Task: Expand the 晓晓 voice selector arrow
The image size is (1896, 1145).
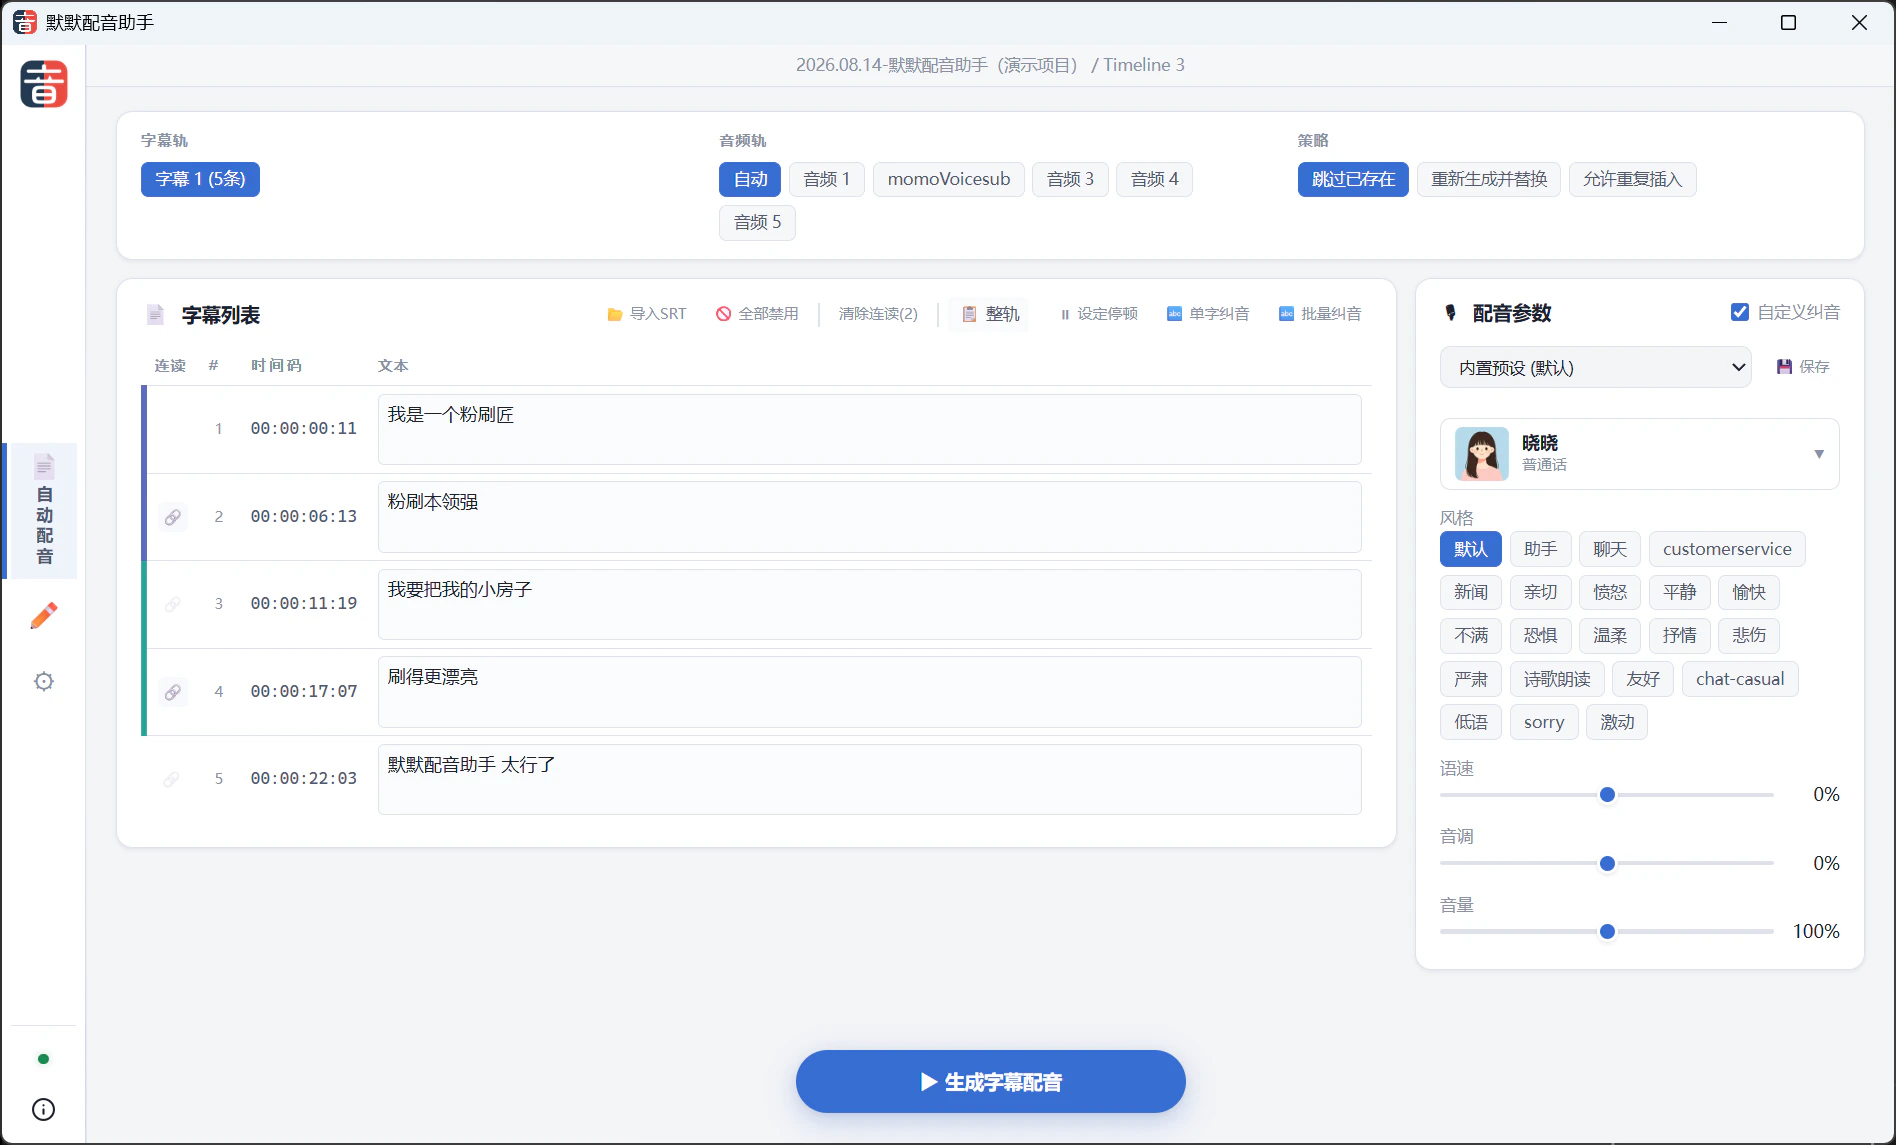Action: (x=1819, y=454)
